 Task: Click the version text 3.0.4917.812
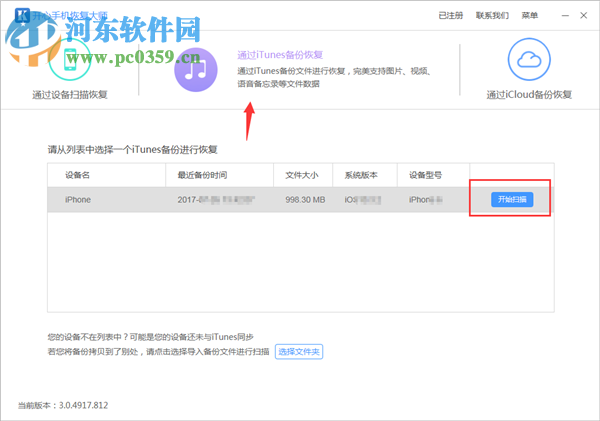[x=83, y=405]
